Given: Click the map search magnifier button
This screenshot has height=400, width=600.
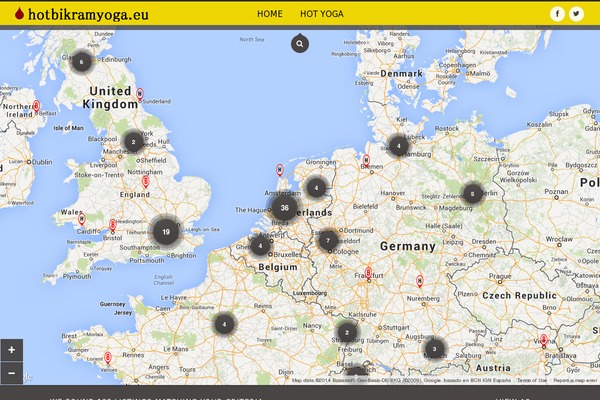Looking at the screenshot, I should coord(300,44).
